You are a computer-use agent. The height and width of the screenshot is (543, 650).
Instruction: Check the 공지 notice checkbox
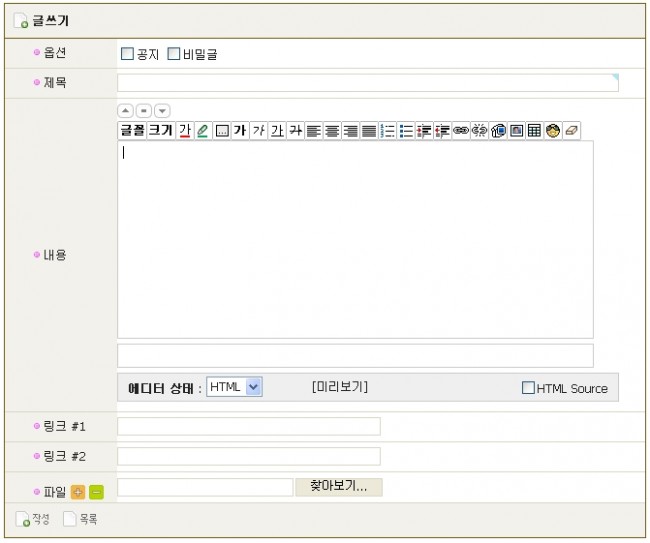click(127, 53)
